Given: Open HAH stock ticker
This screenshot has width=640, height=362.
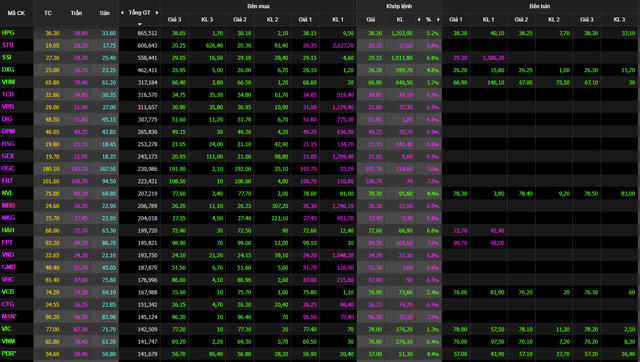Looking at the screenshot, I should click(x=8, y=230).
